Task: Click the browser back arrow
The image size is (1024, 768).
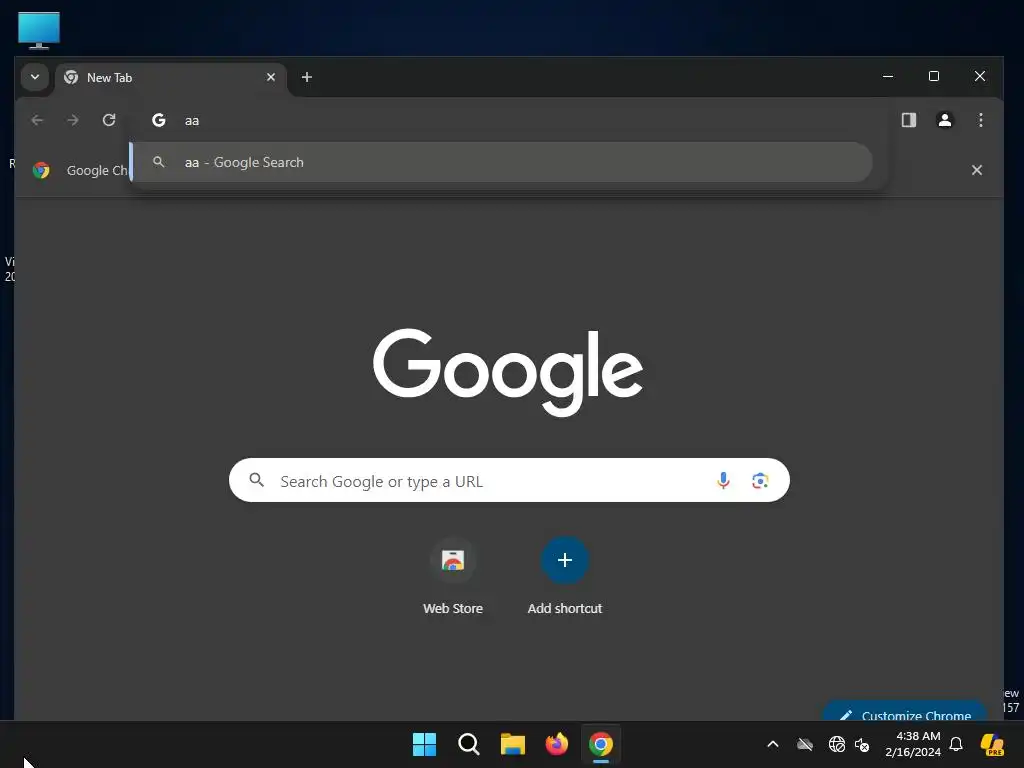Action: (x=37, y=120)
